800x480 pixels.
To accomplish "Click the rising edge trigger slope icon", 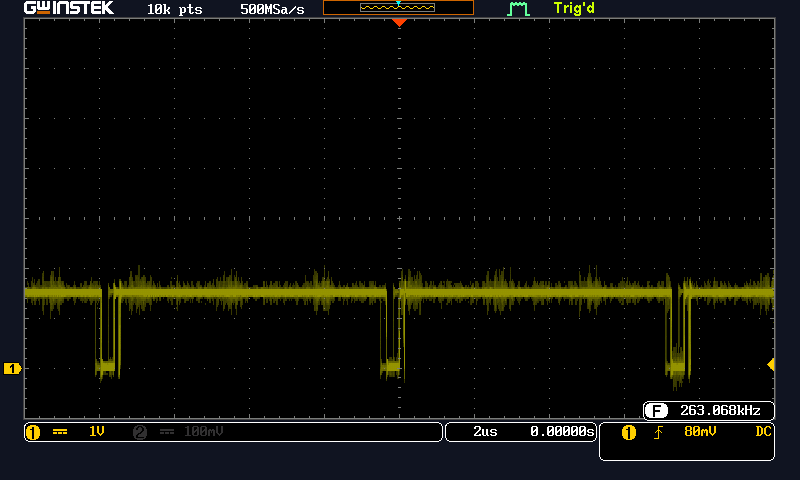I will [658, 433].
